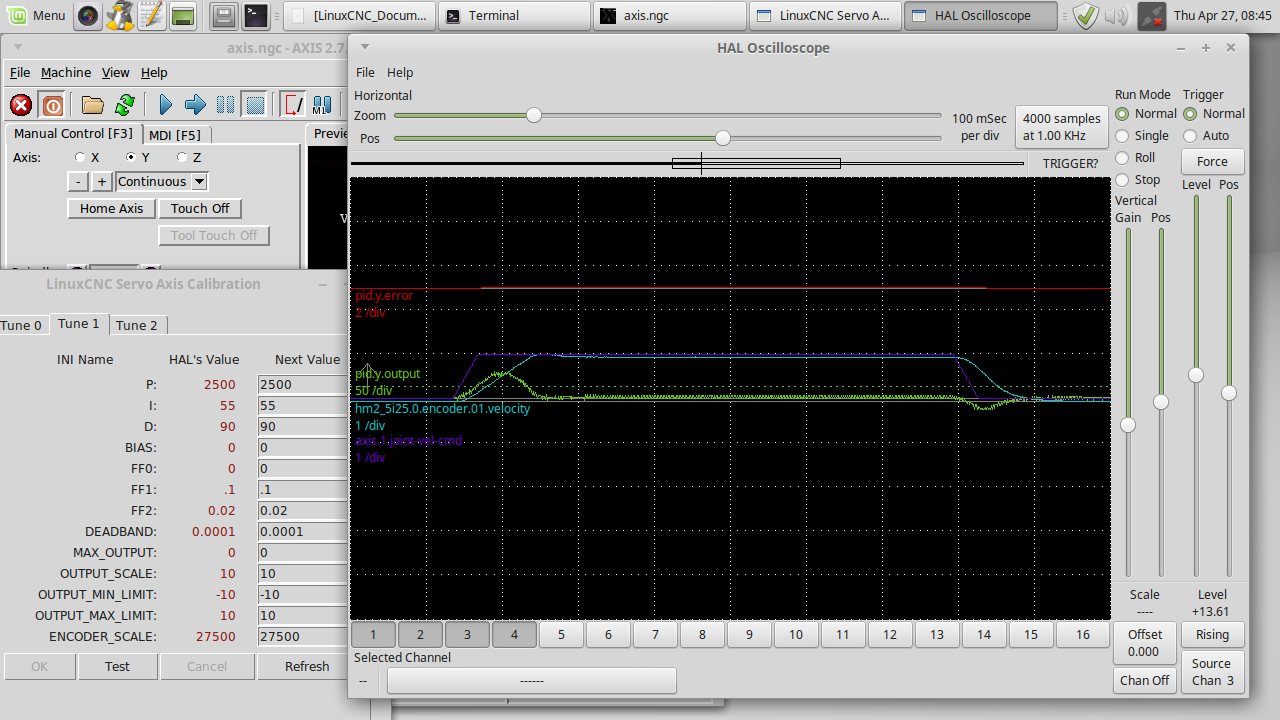Click the P gain Next Value field

[x=302, y=384]
